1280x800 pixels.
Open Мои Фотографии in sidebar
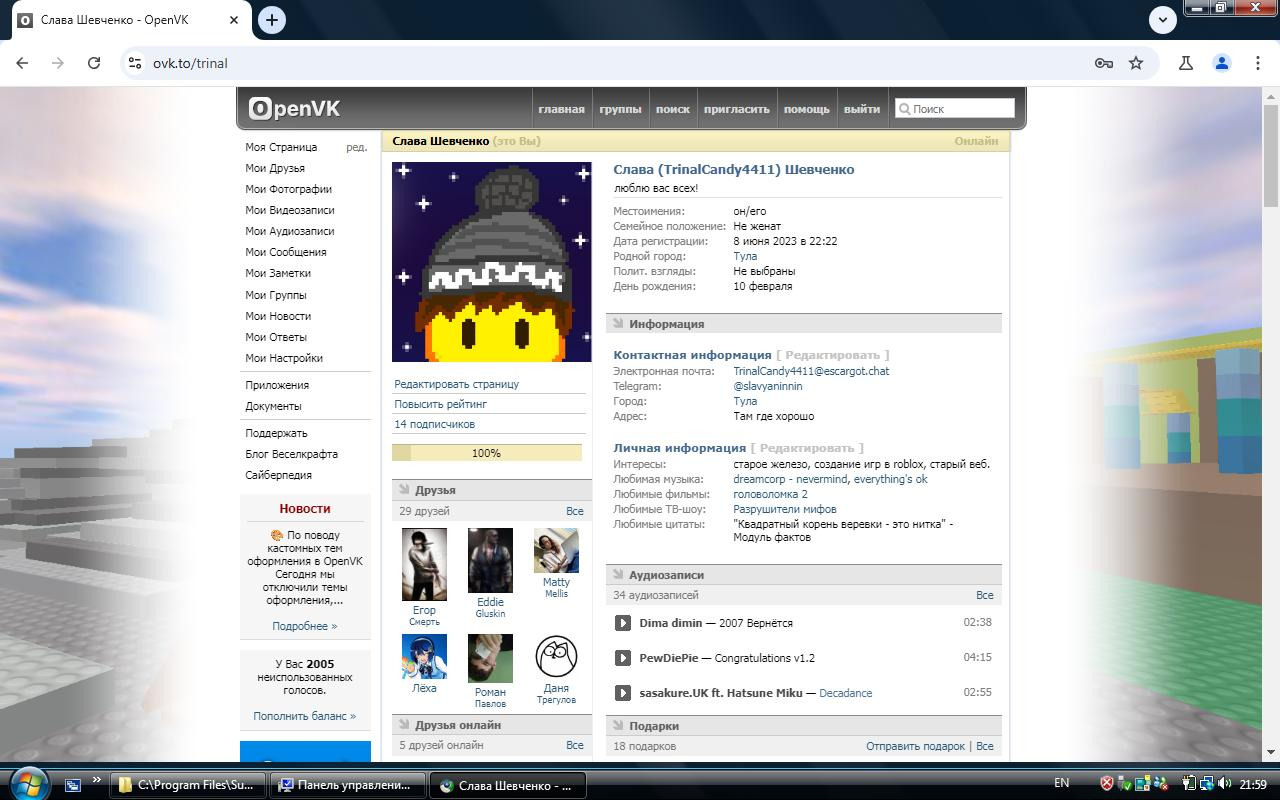click(x=288, y=189)
